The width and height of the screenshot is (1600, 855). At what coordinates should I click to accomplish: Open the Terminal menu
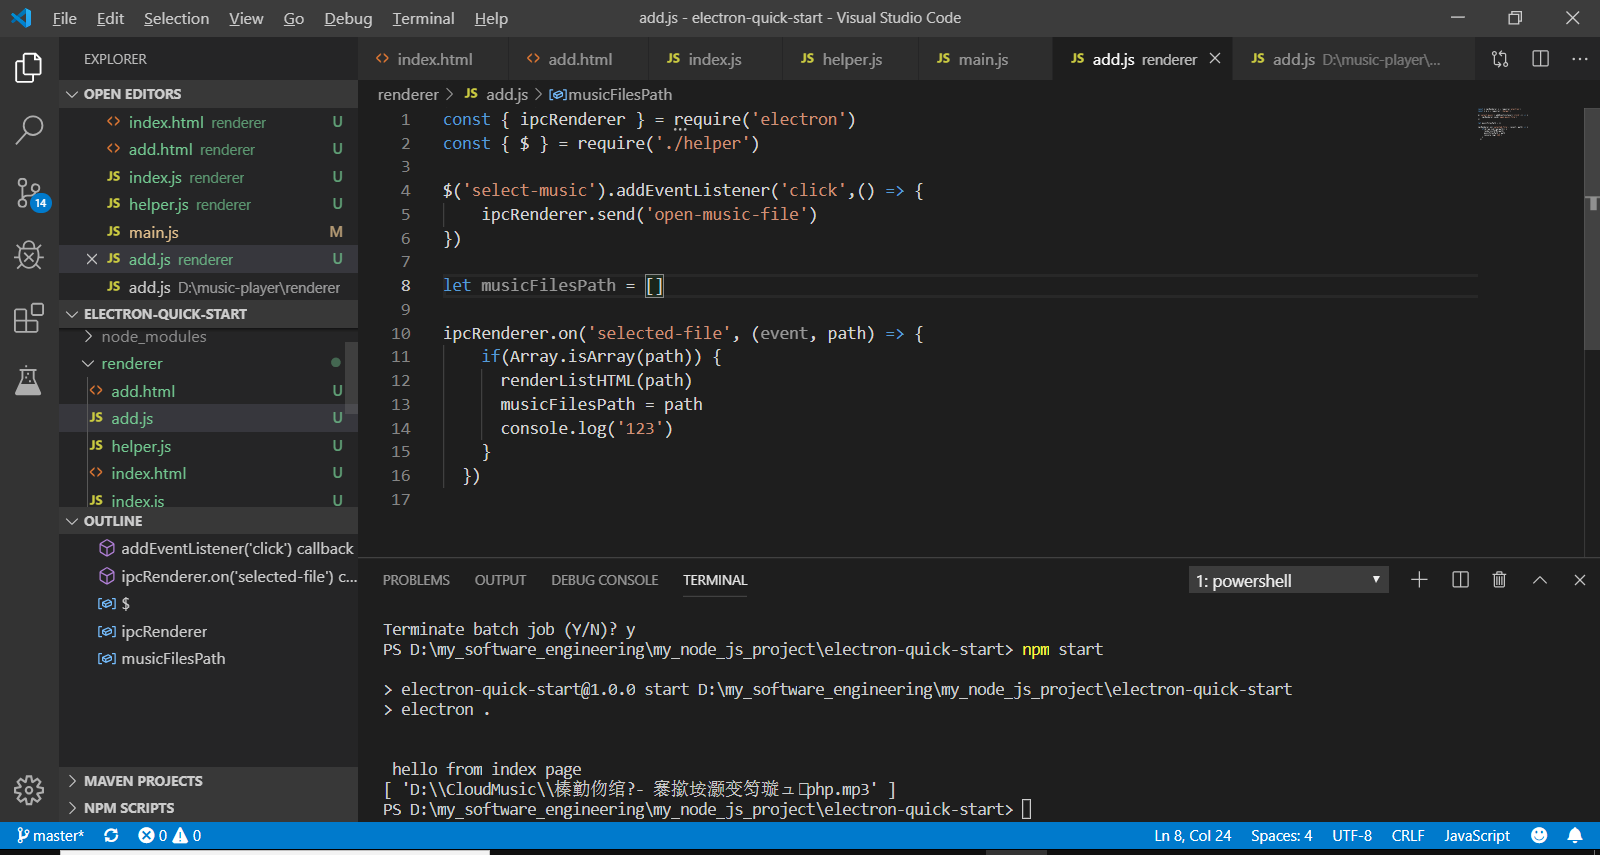point(423,18)
